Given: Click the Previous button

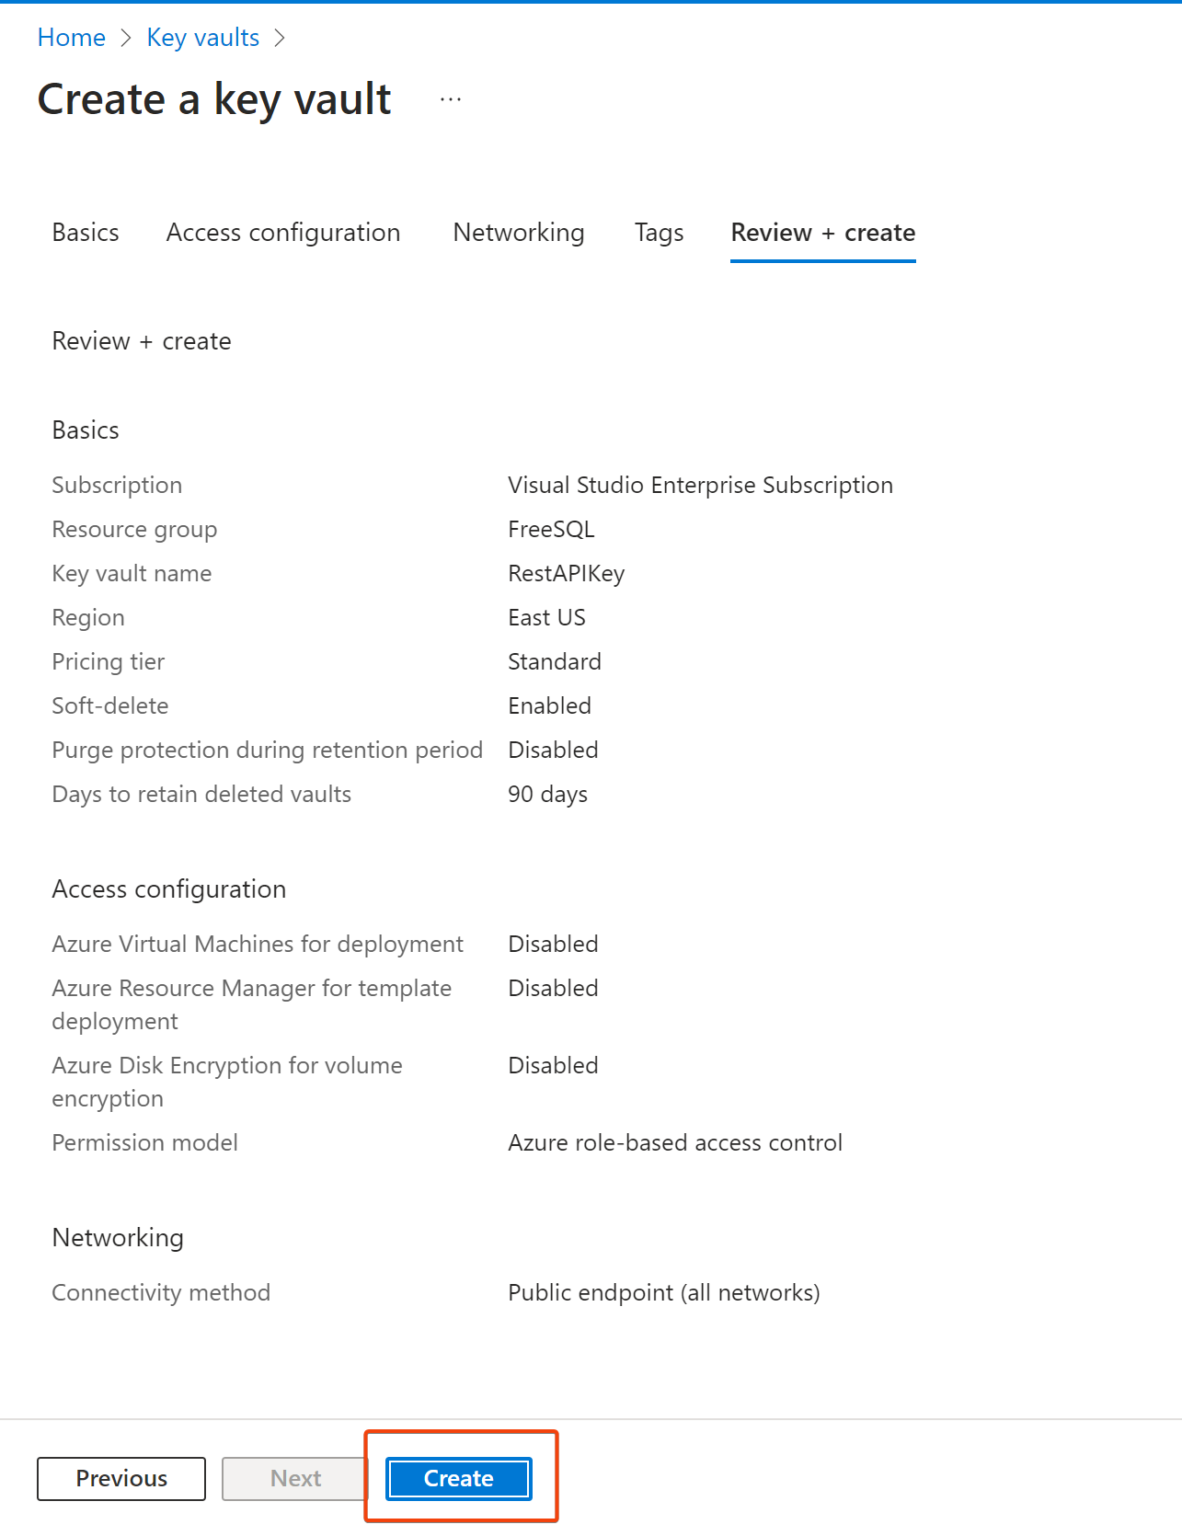Looking at the screenshot, I should [x=121, y=1478].
